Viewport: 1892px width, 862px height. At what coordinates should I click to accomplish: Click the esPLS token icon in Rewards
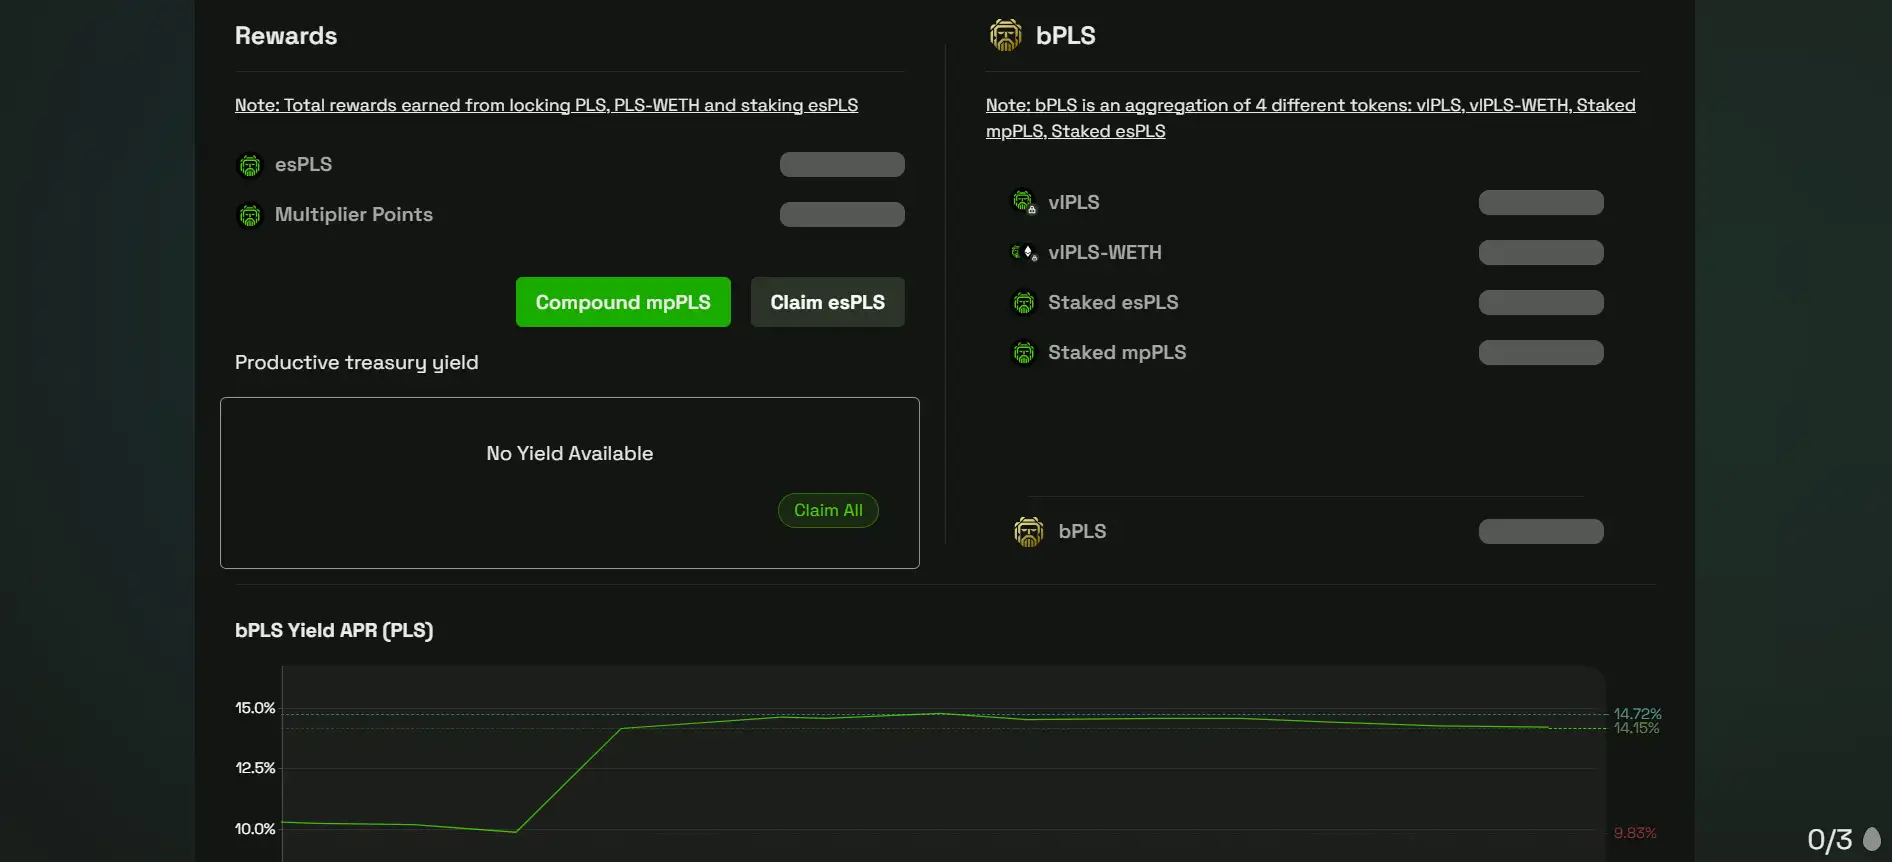pyautogui.click(x=250, y=165)
